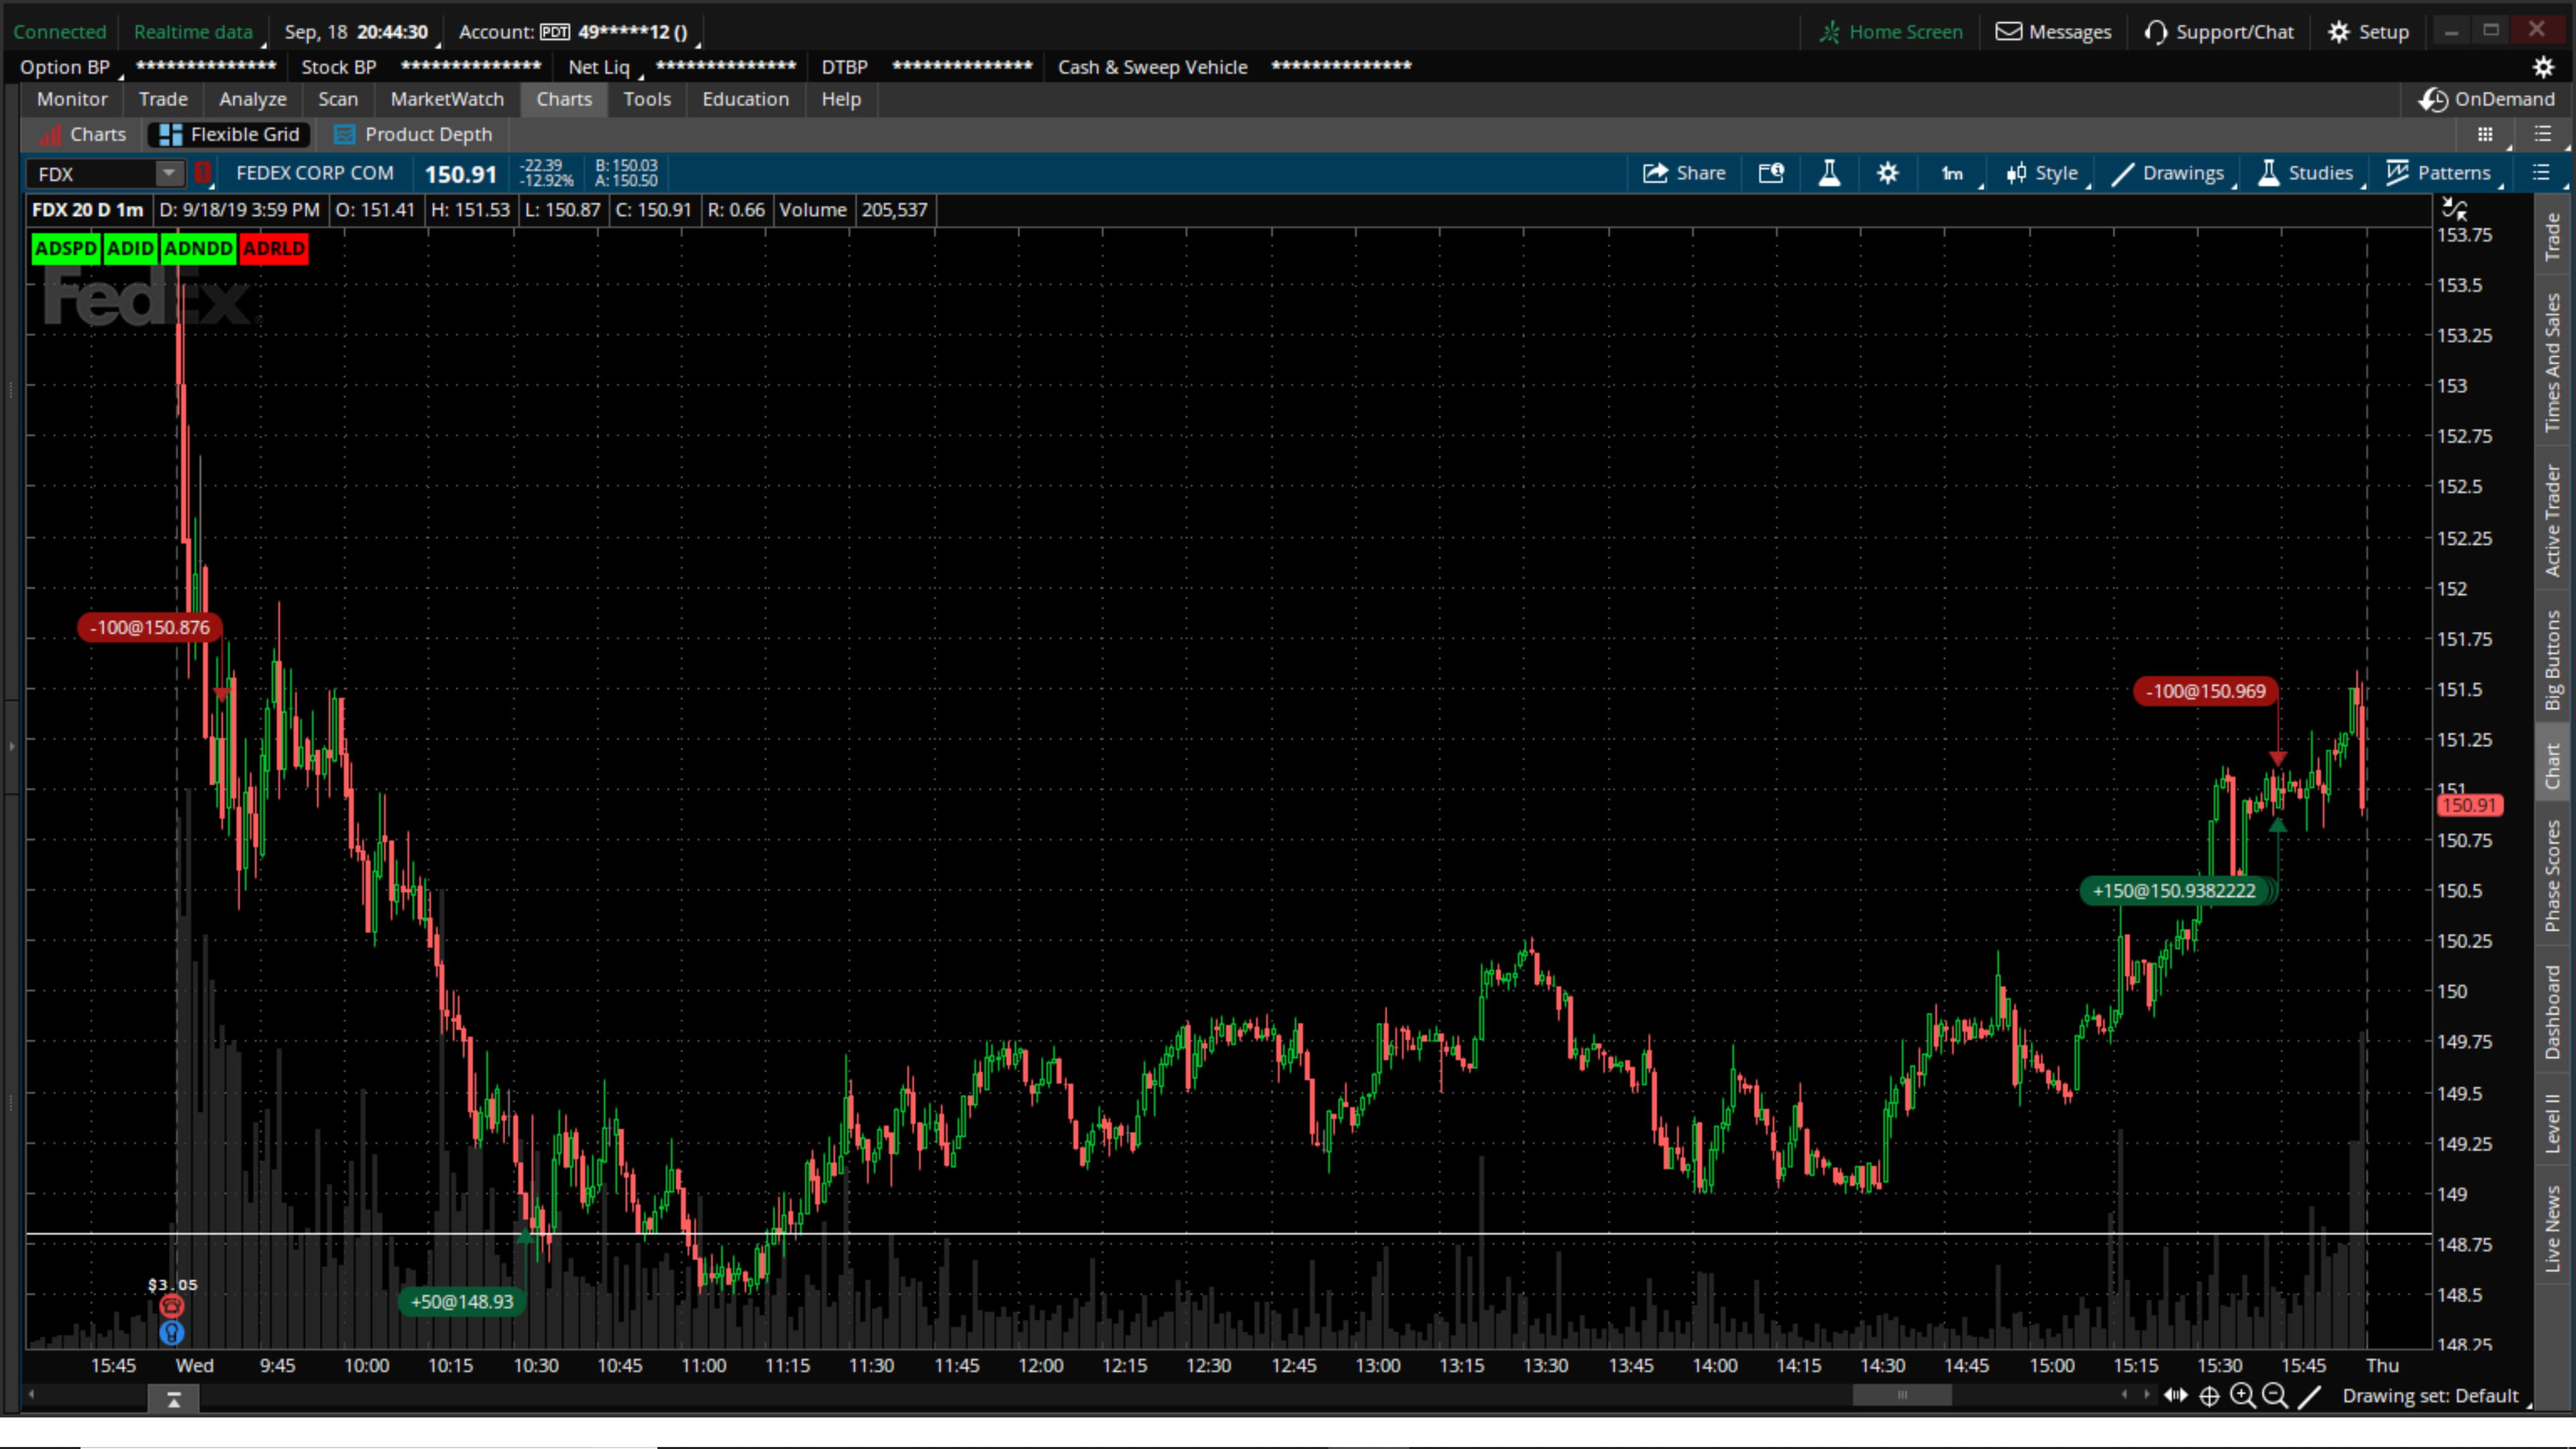Click the red symbol link number icon
Screen dimensions: 2576x1449
[x=203, y=173]
